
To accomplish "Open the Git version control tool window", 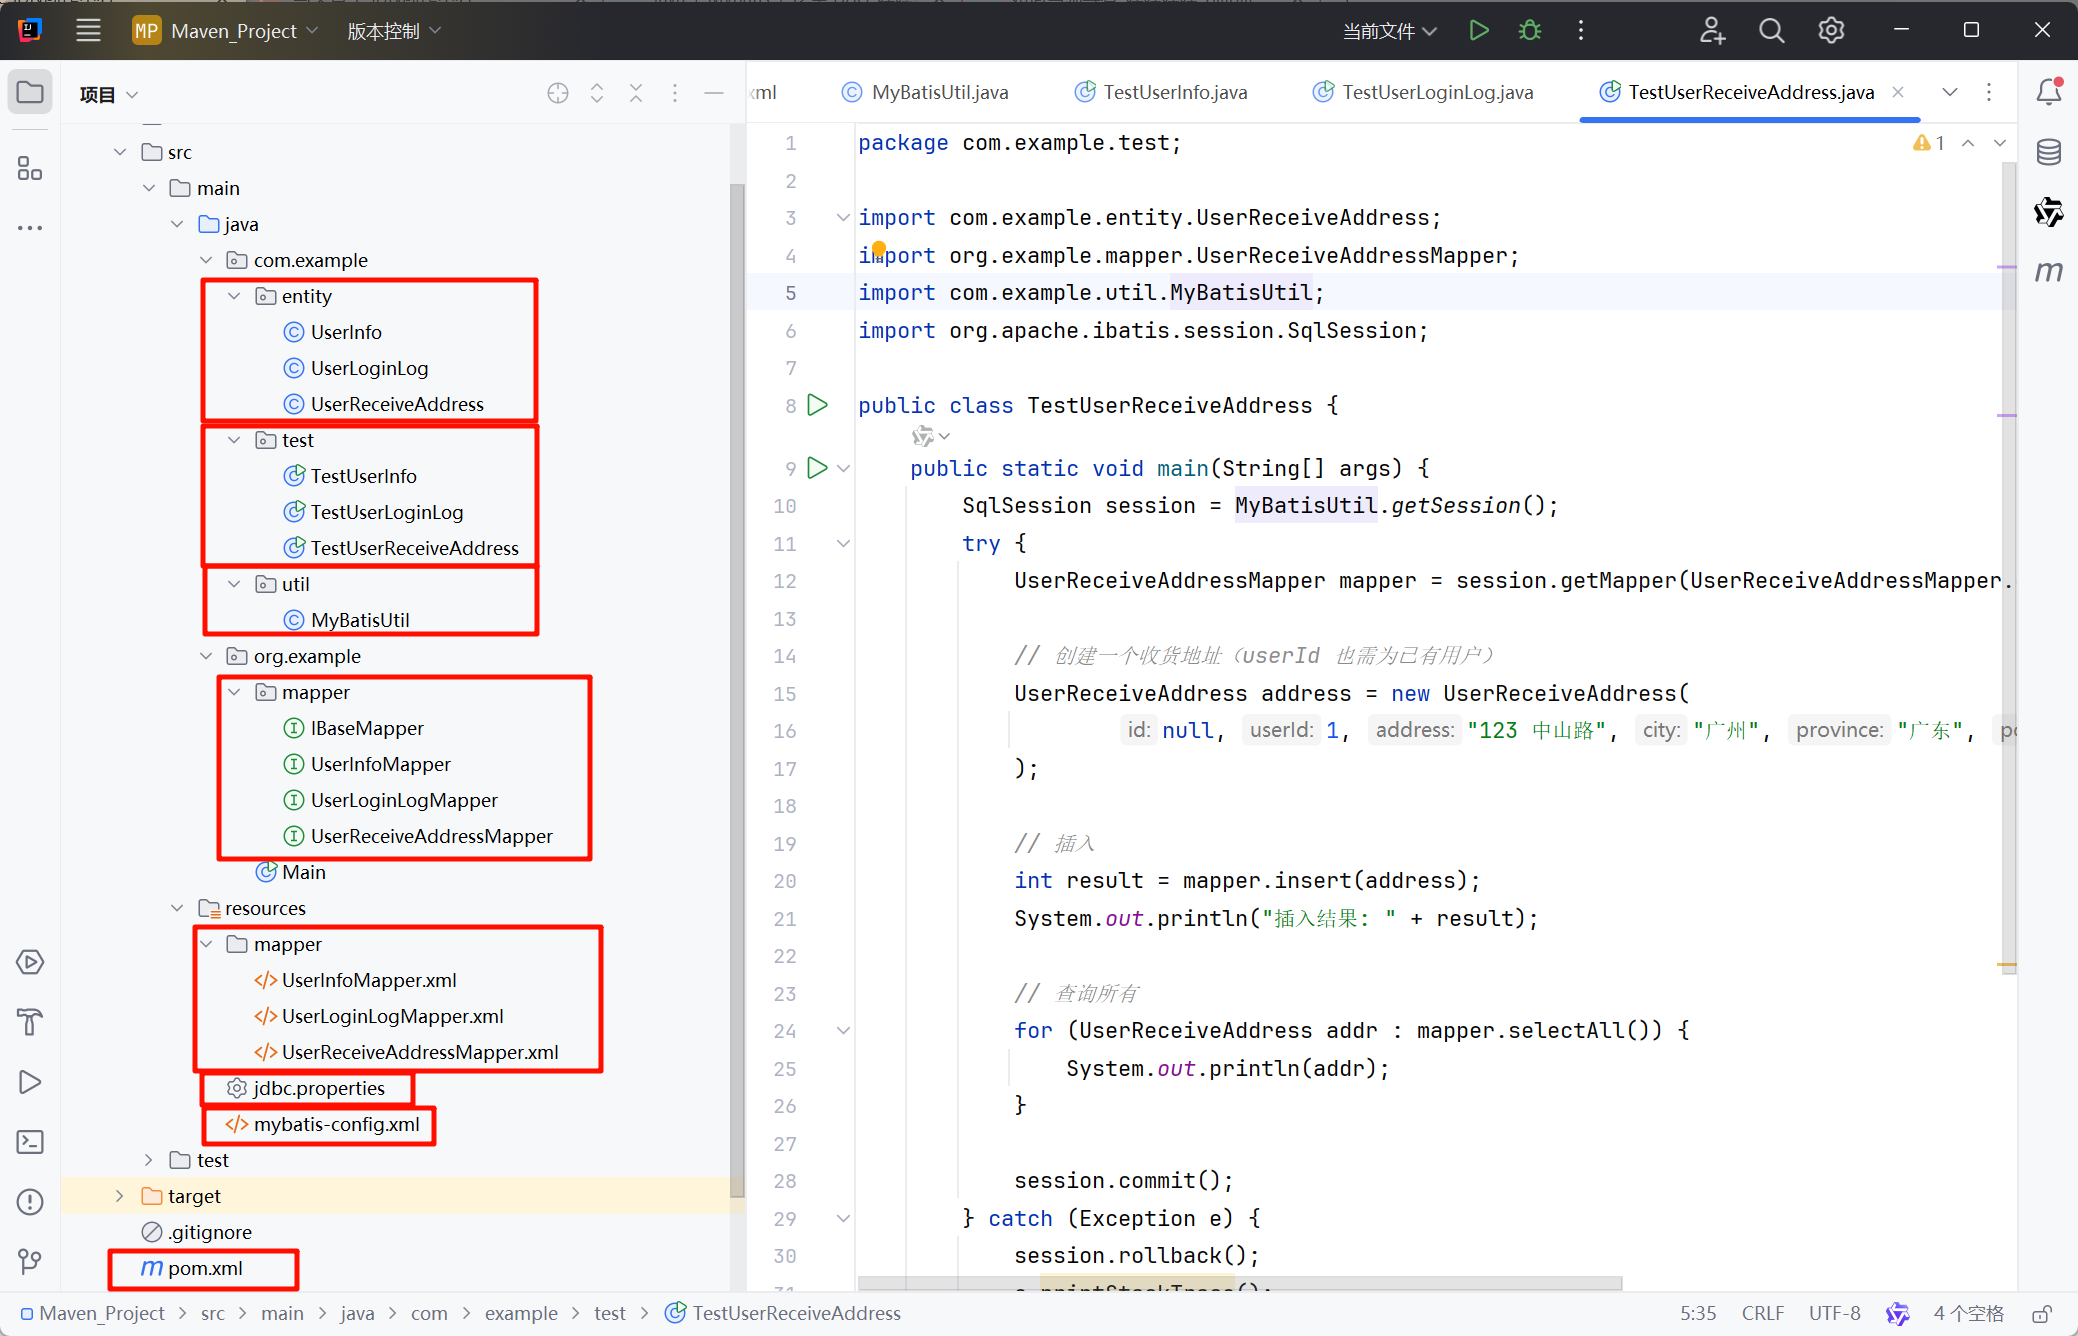I will click(x=30, y=1262).
